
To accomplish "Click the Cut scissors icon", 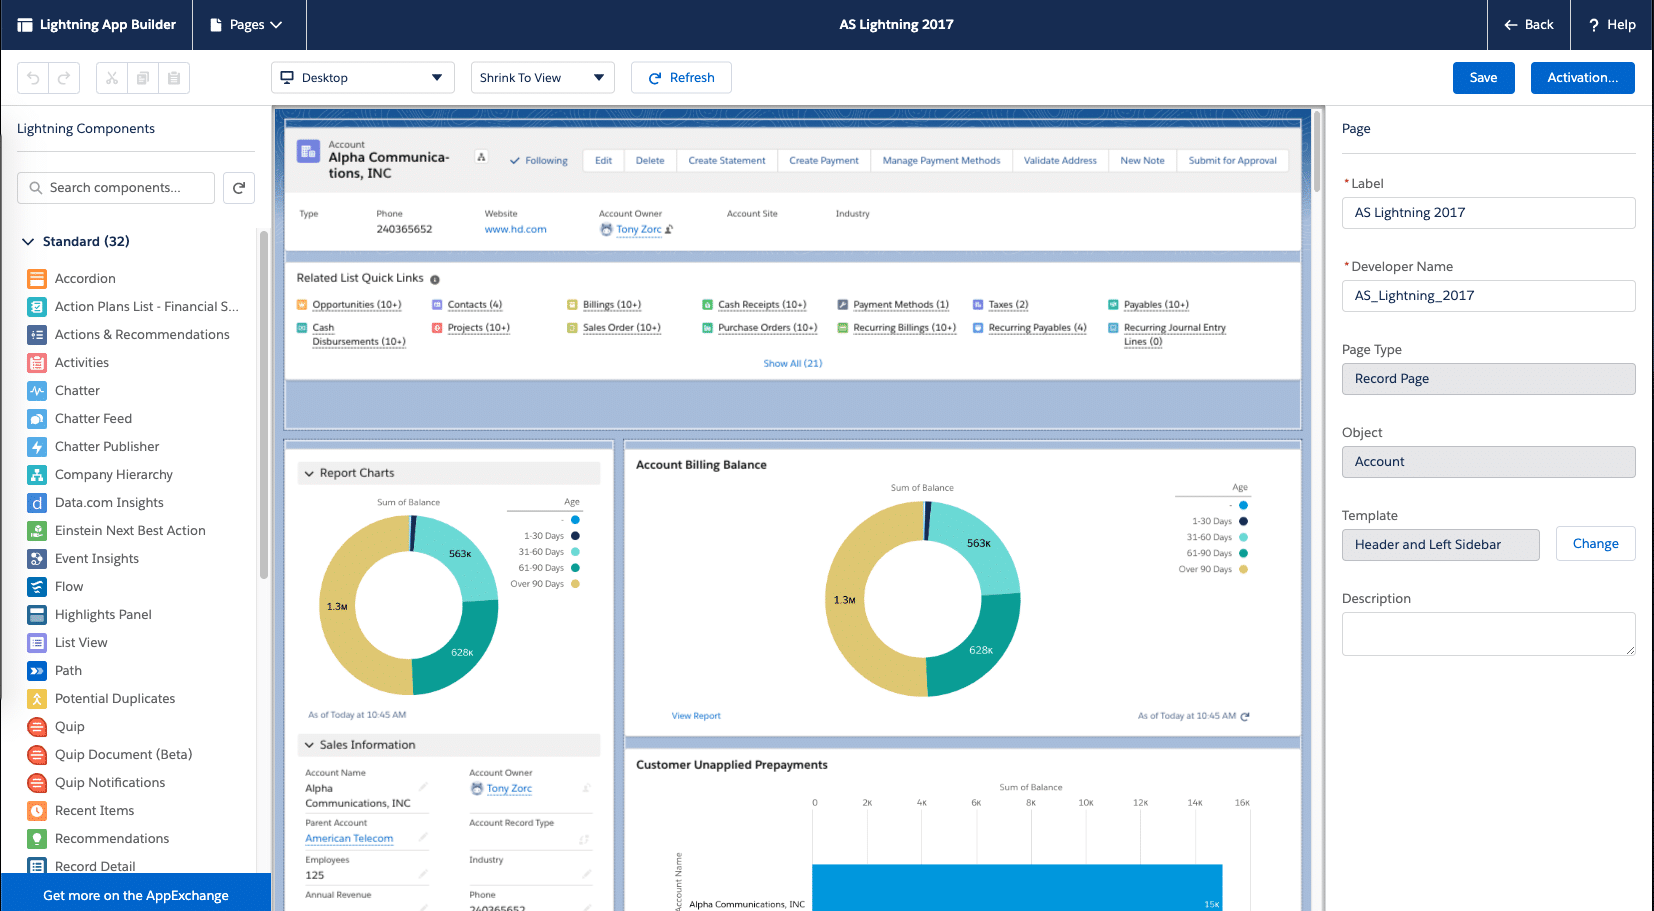I will click(112, 78).
